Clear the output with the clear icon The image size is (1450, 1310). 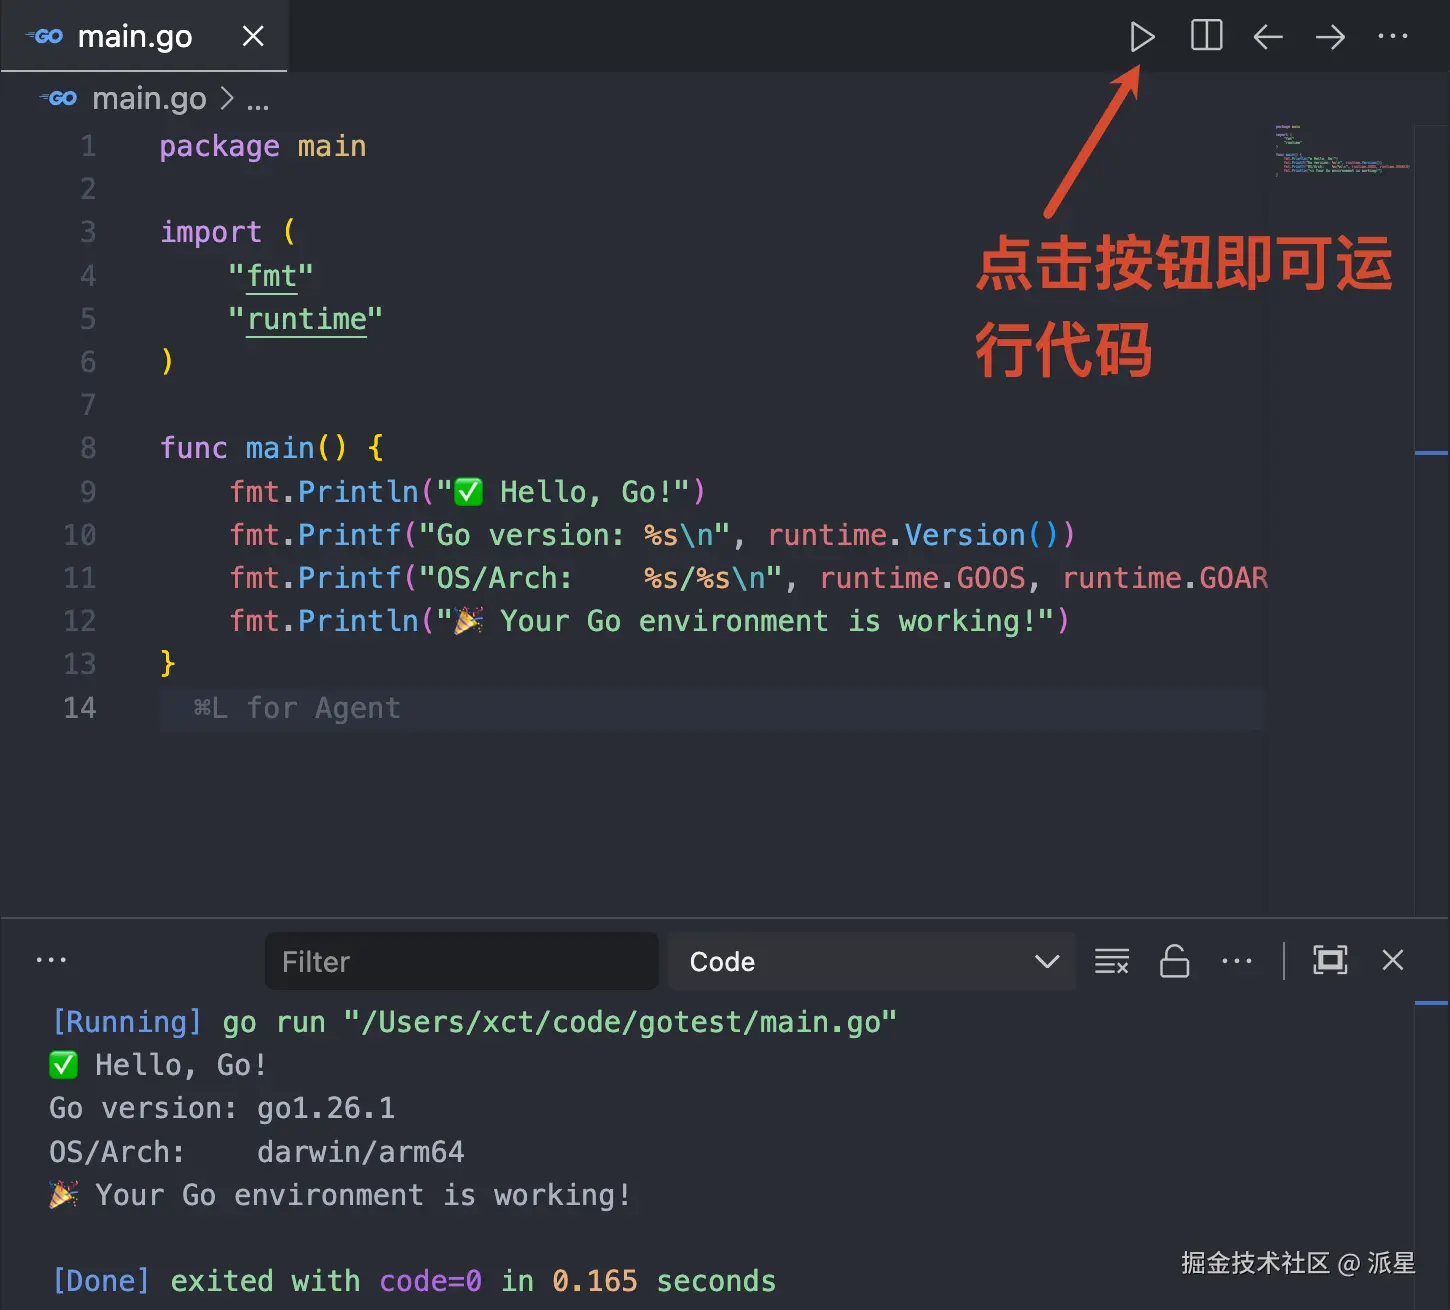click(x=1112, y=961)
